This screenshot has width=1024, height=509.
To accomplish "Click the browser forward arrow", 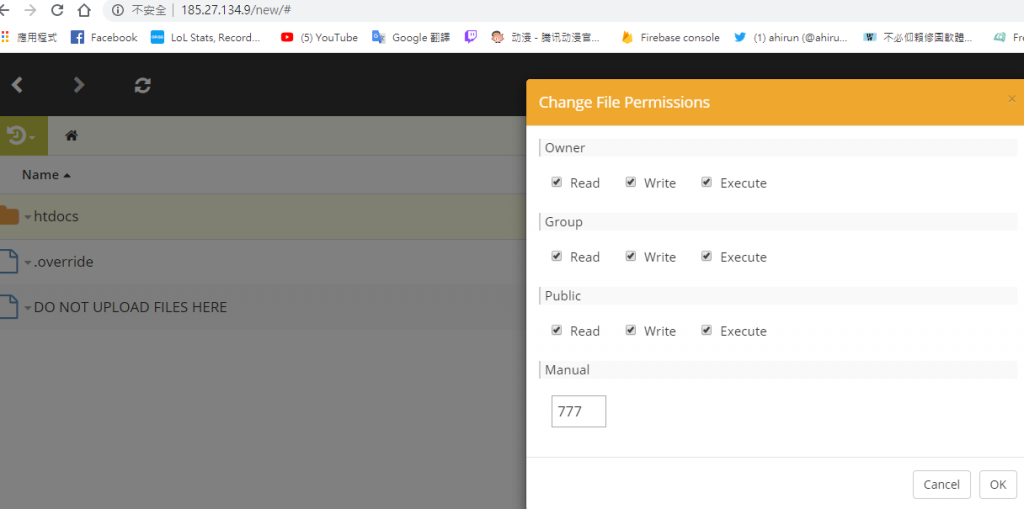I will [x=30, y=10].
